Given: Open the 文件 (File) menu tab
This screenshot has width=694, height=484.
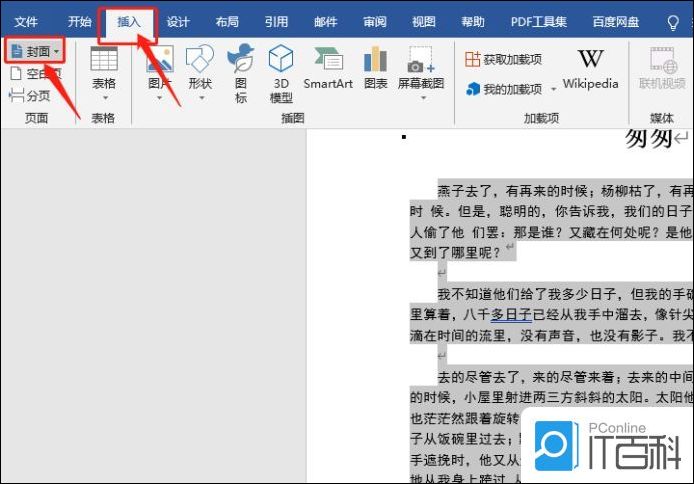Looking at the screenshot, I should tap(26, 22).
